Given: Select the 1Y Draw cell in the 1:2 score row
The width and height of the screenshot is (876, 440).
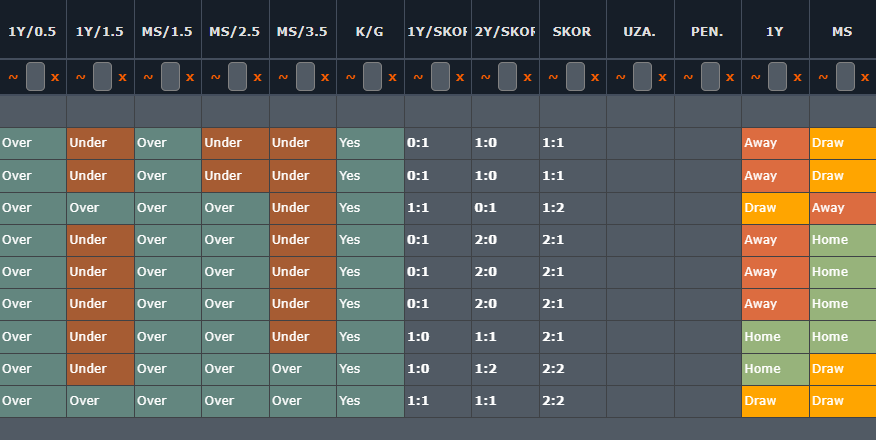Looking at the screenshot, I should pyautogui.click(x=775, y=208).
